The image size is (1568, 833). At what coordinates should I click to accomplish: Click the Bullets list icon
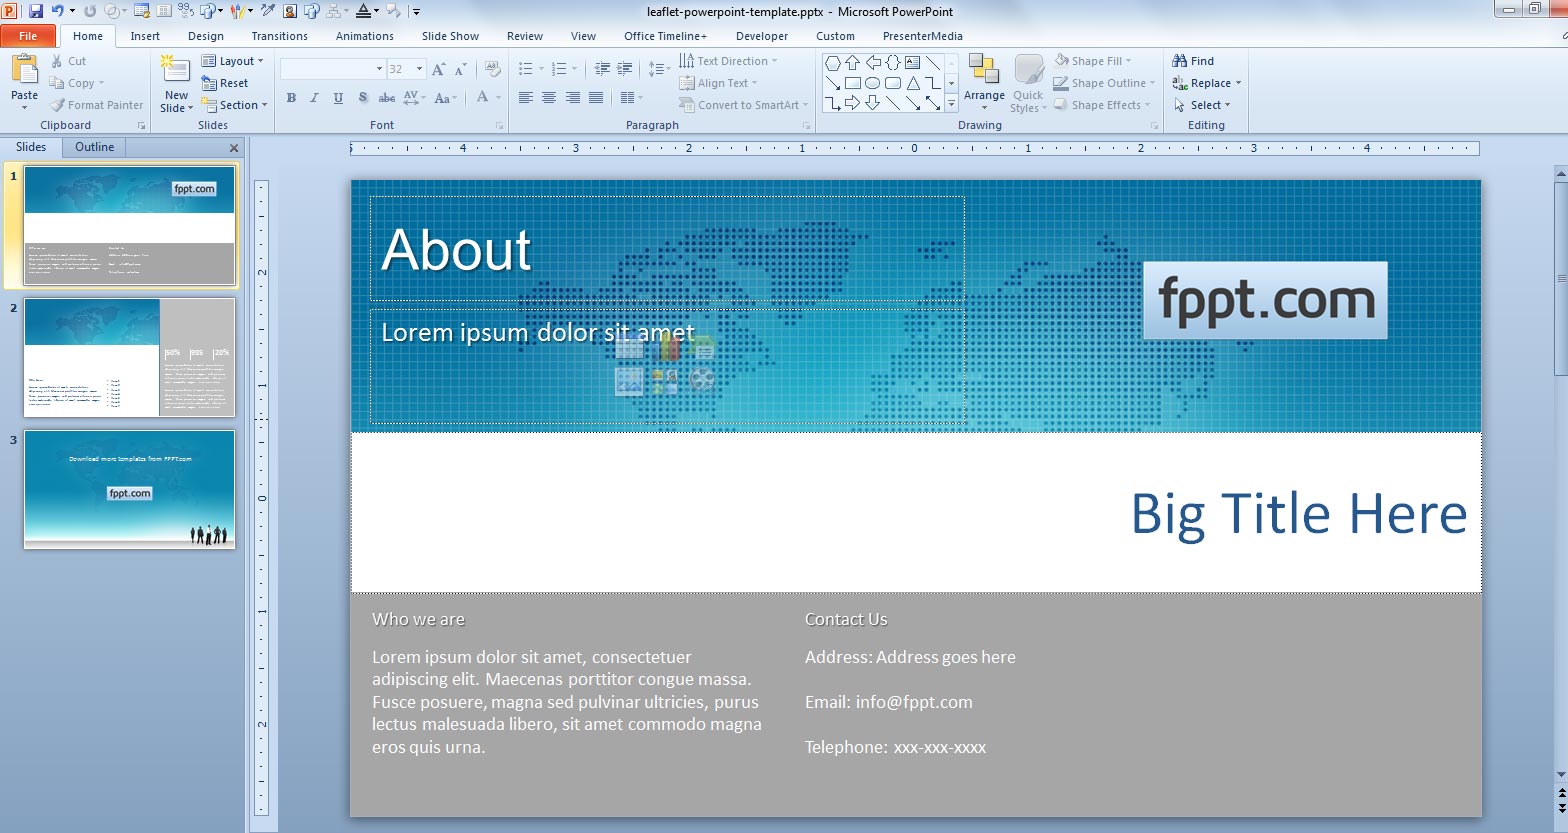[x=526, y=69]
